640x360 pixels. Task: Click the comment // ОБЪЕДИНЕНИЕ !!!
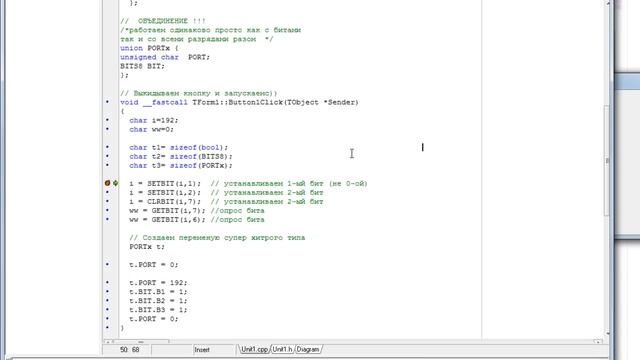click(x=163, y=21)
